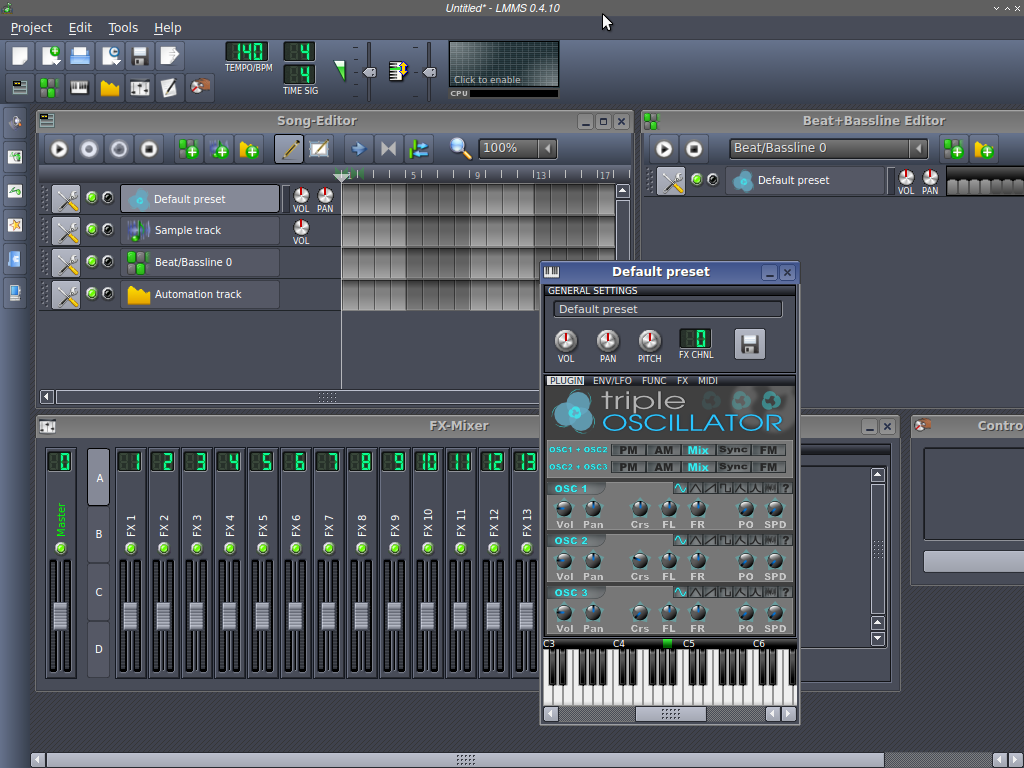Show the FX Mixer via toolbar icon
Viewport: 1024px width, 768px height.
pos(140,88)
